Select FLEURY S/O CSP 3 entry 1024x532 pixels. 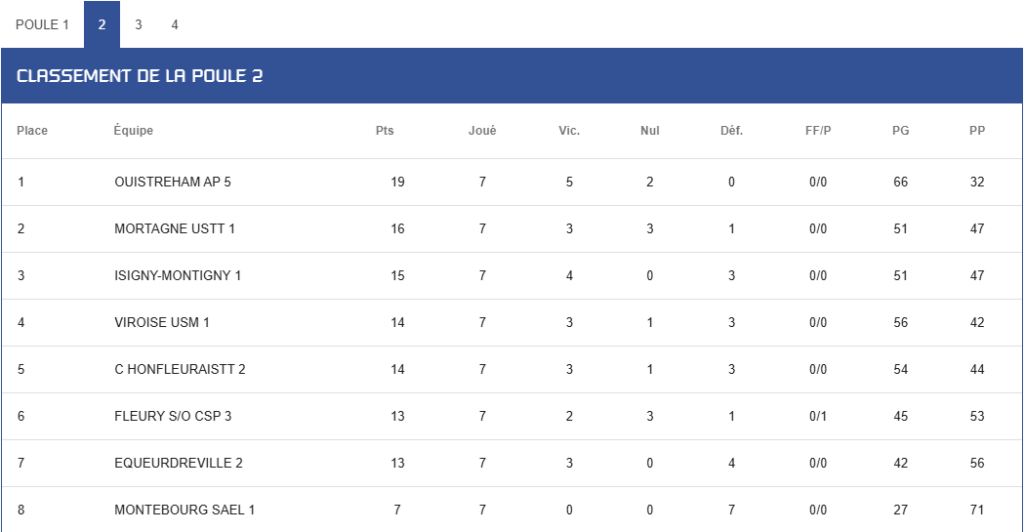coord(173,416)
